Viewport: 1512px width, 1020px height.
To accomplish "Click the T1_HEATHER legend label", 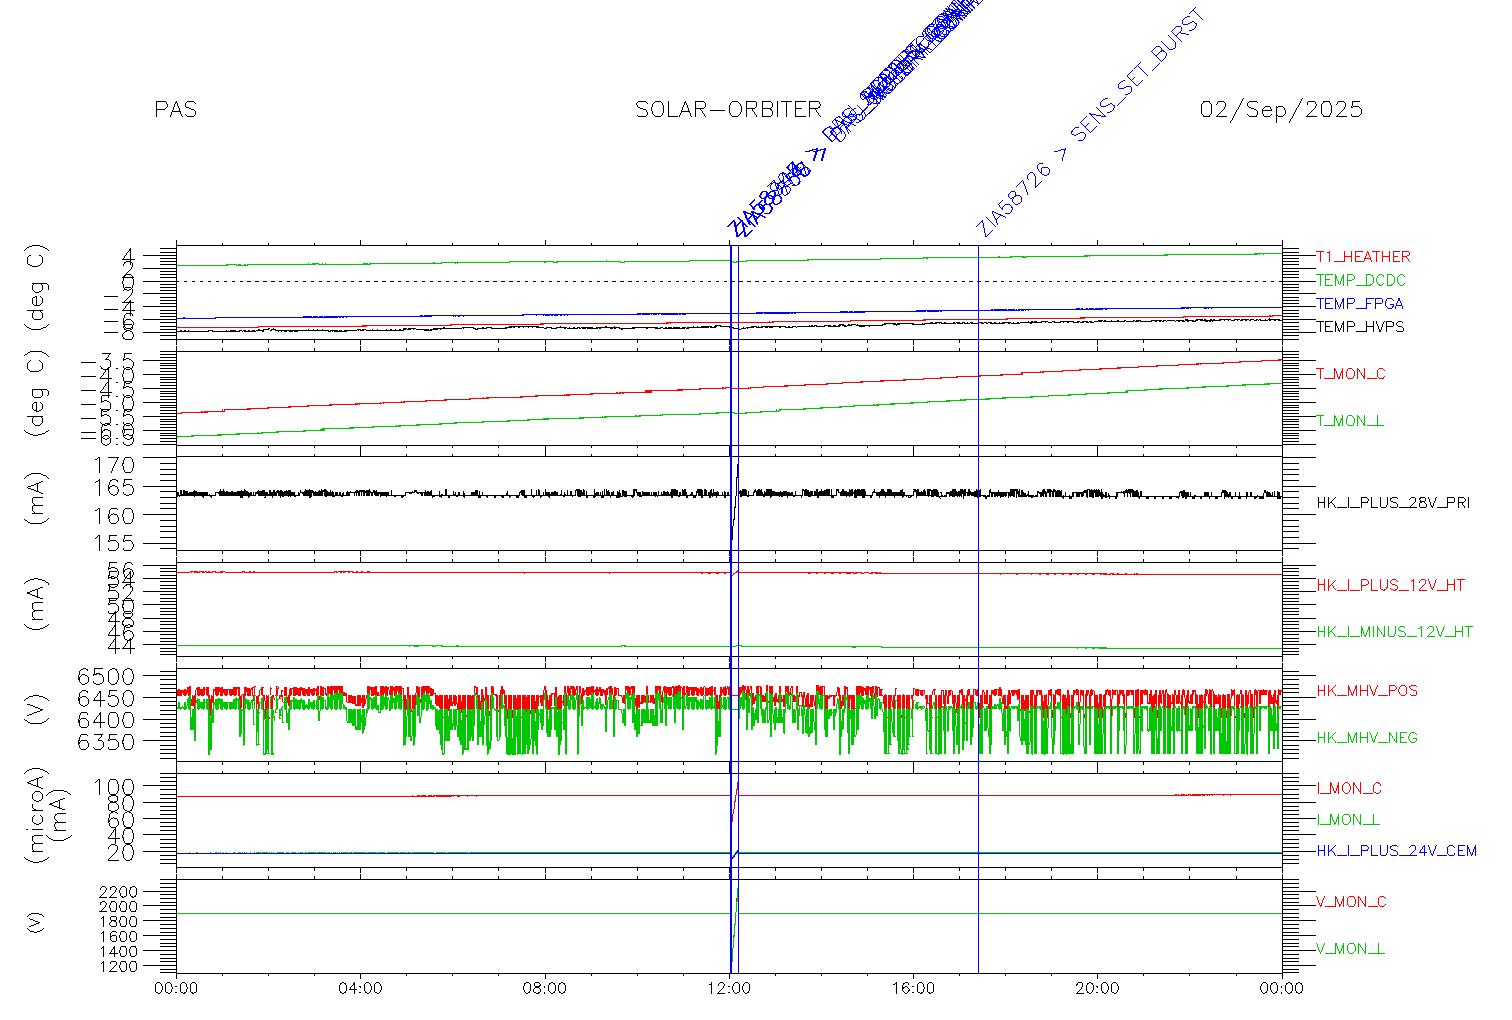I will 1363,257.
